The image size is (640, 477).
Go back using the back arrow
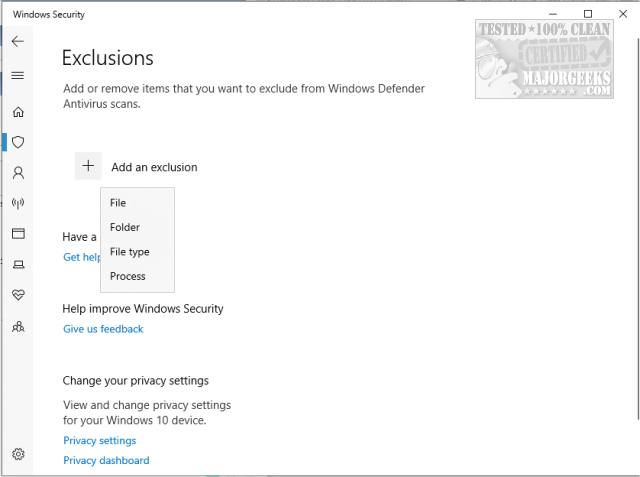pos(17,42)
